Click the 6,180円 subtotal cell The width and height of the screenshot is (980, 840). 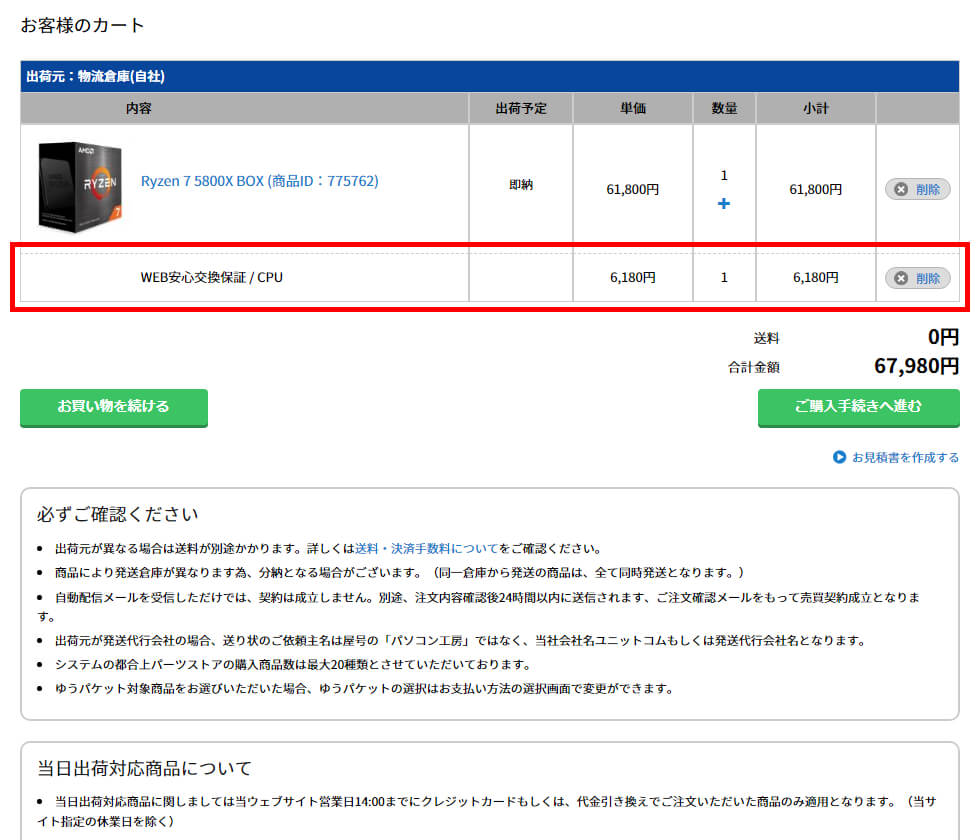(816, 278)
